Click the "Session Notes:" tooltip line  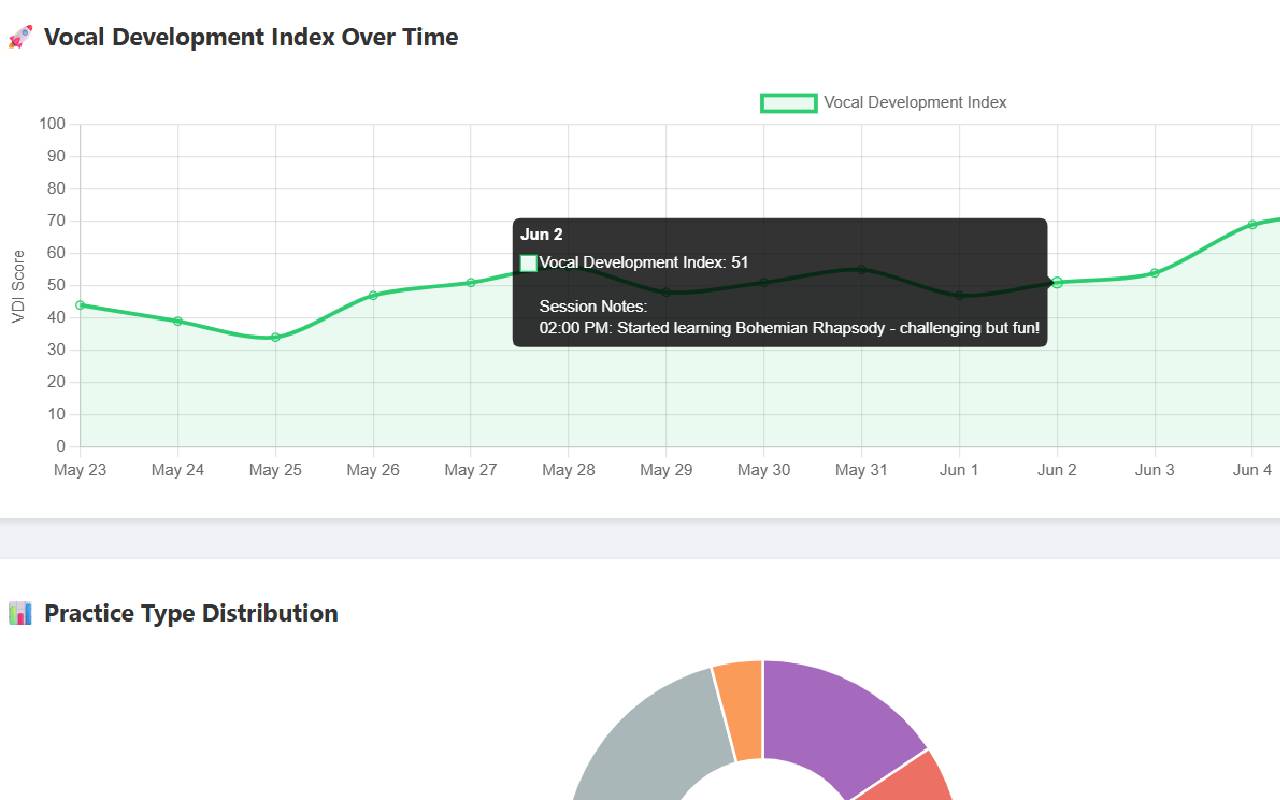click(594, 306)
